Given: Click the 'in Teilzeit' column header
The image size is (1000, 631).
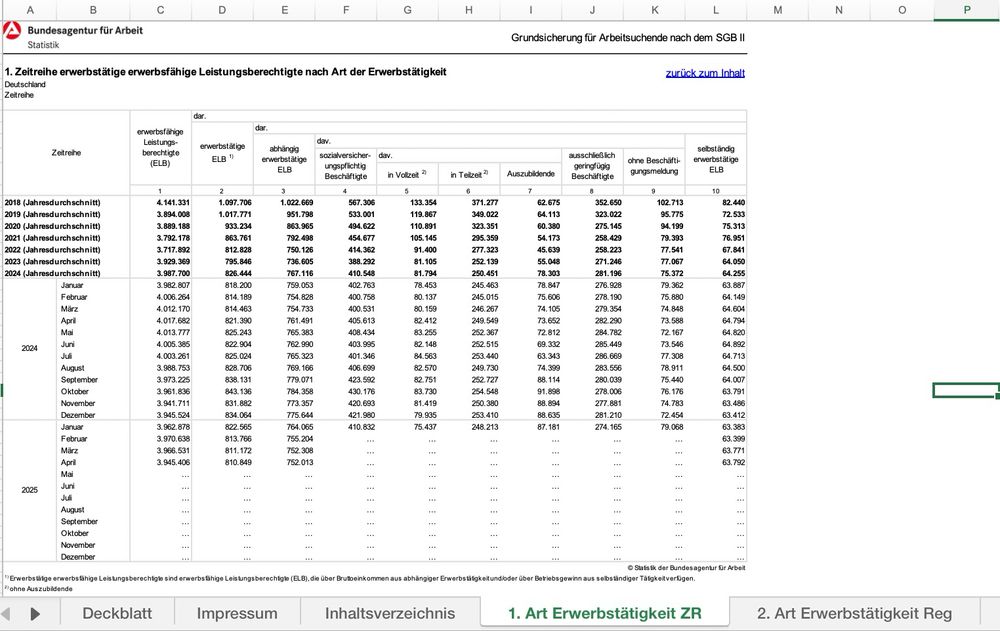Looking at the screenshot, I should [469, 174].
